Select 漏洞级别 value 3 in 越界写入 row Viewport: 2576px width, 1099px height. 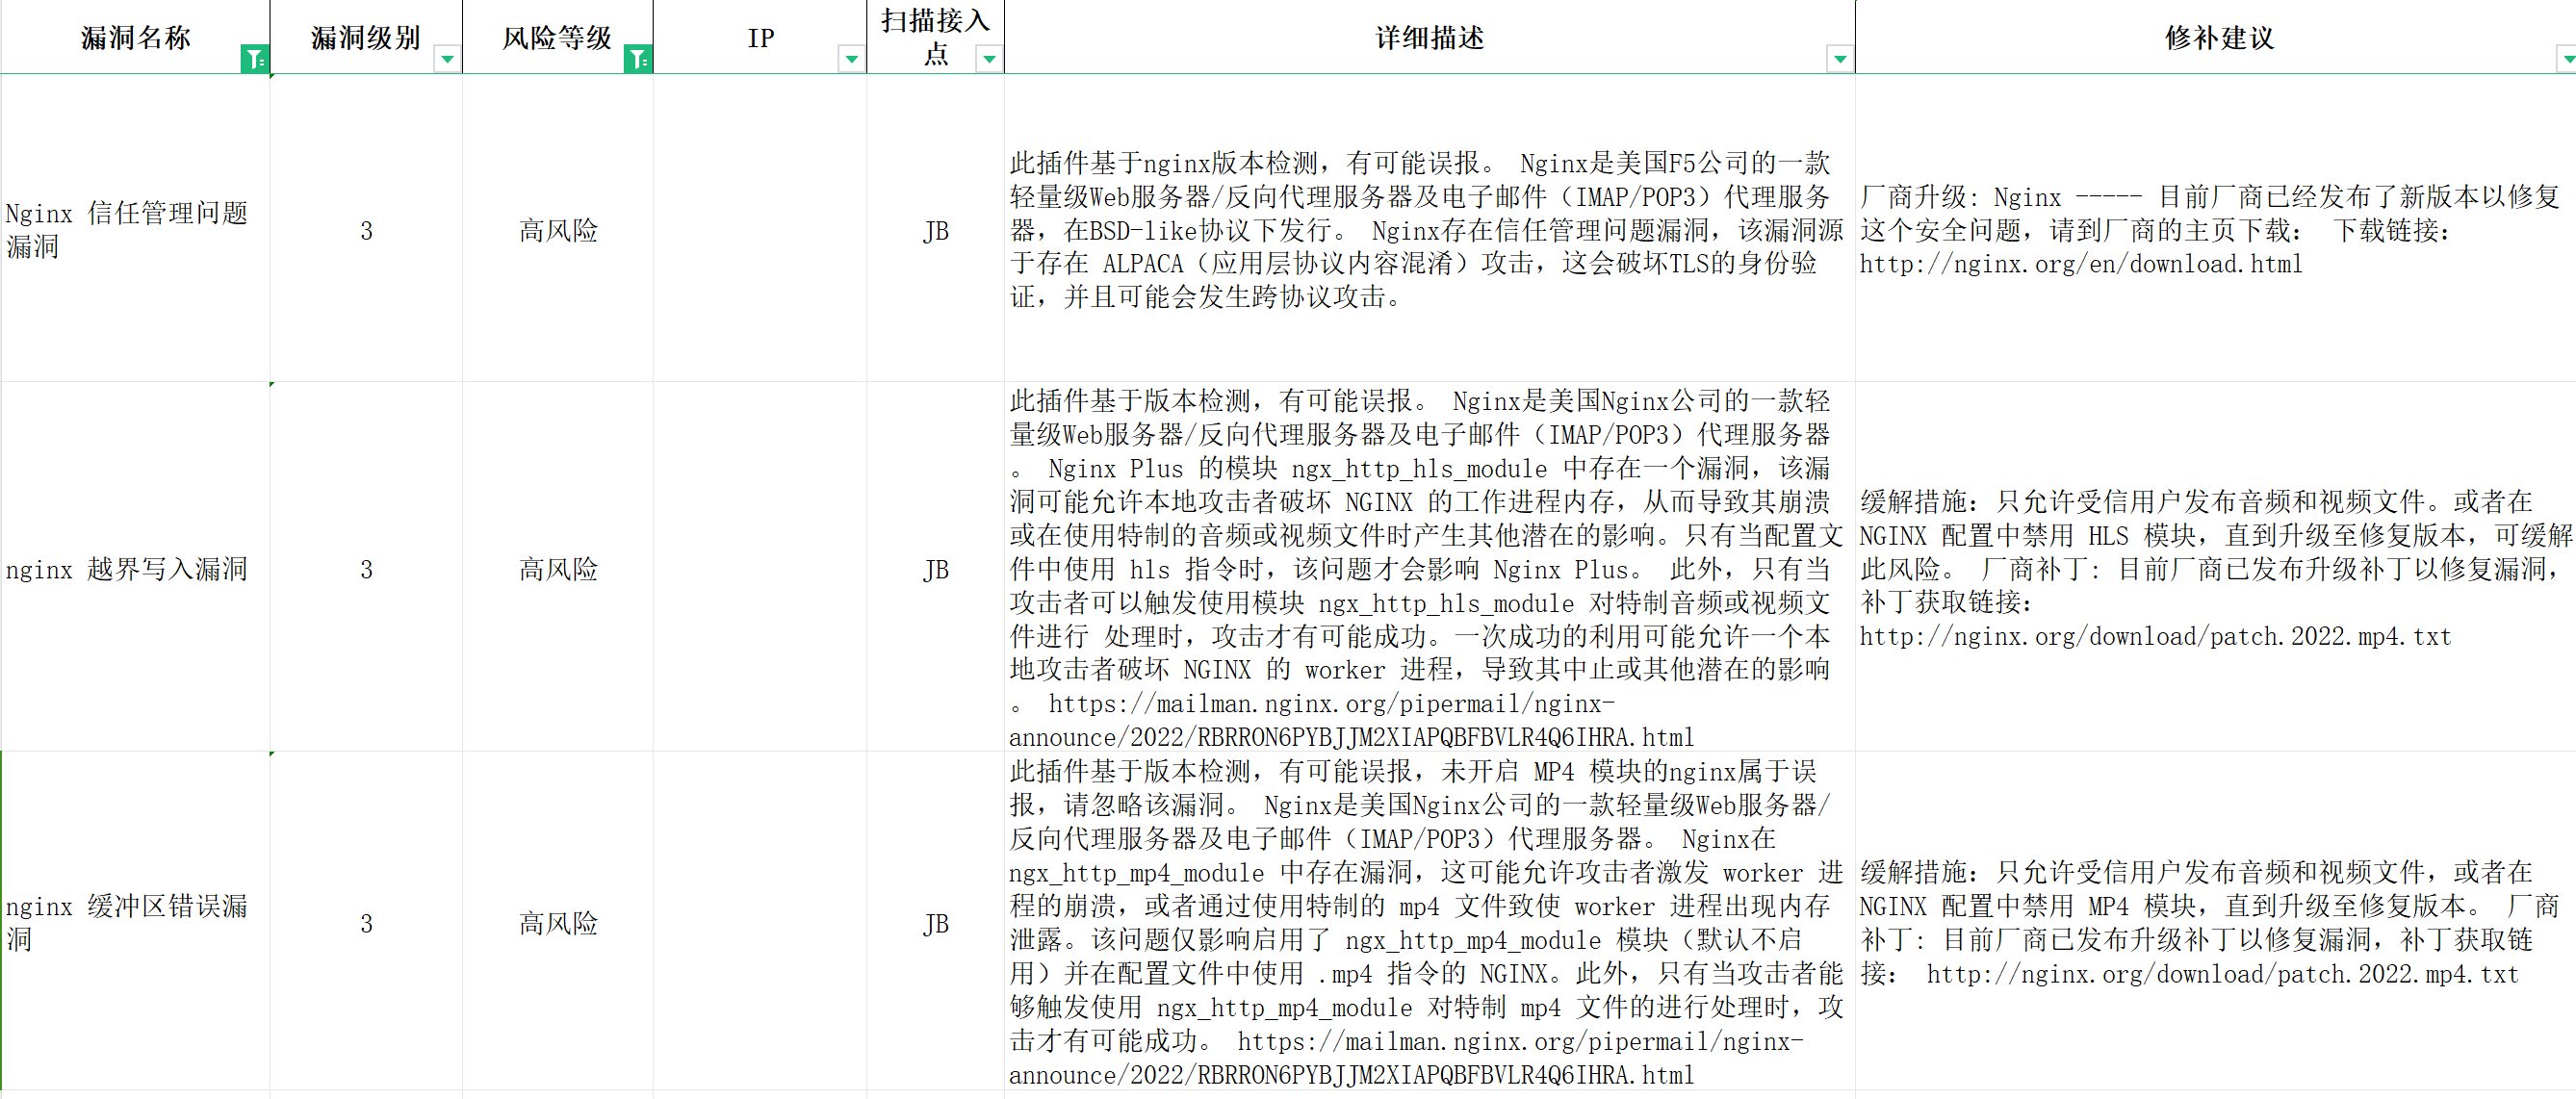tap(366, 568)
